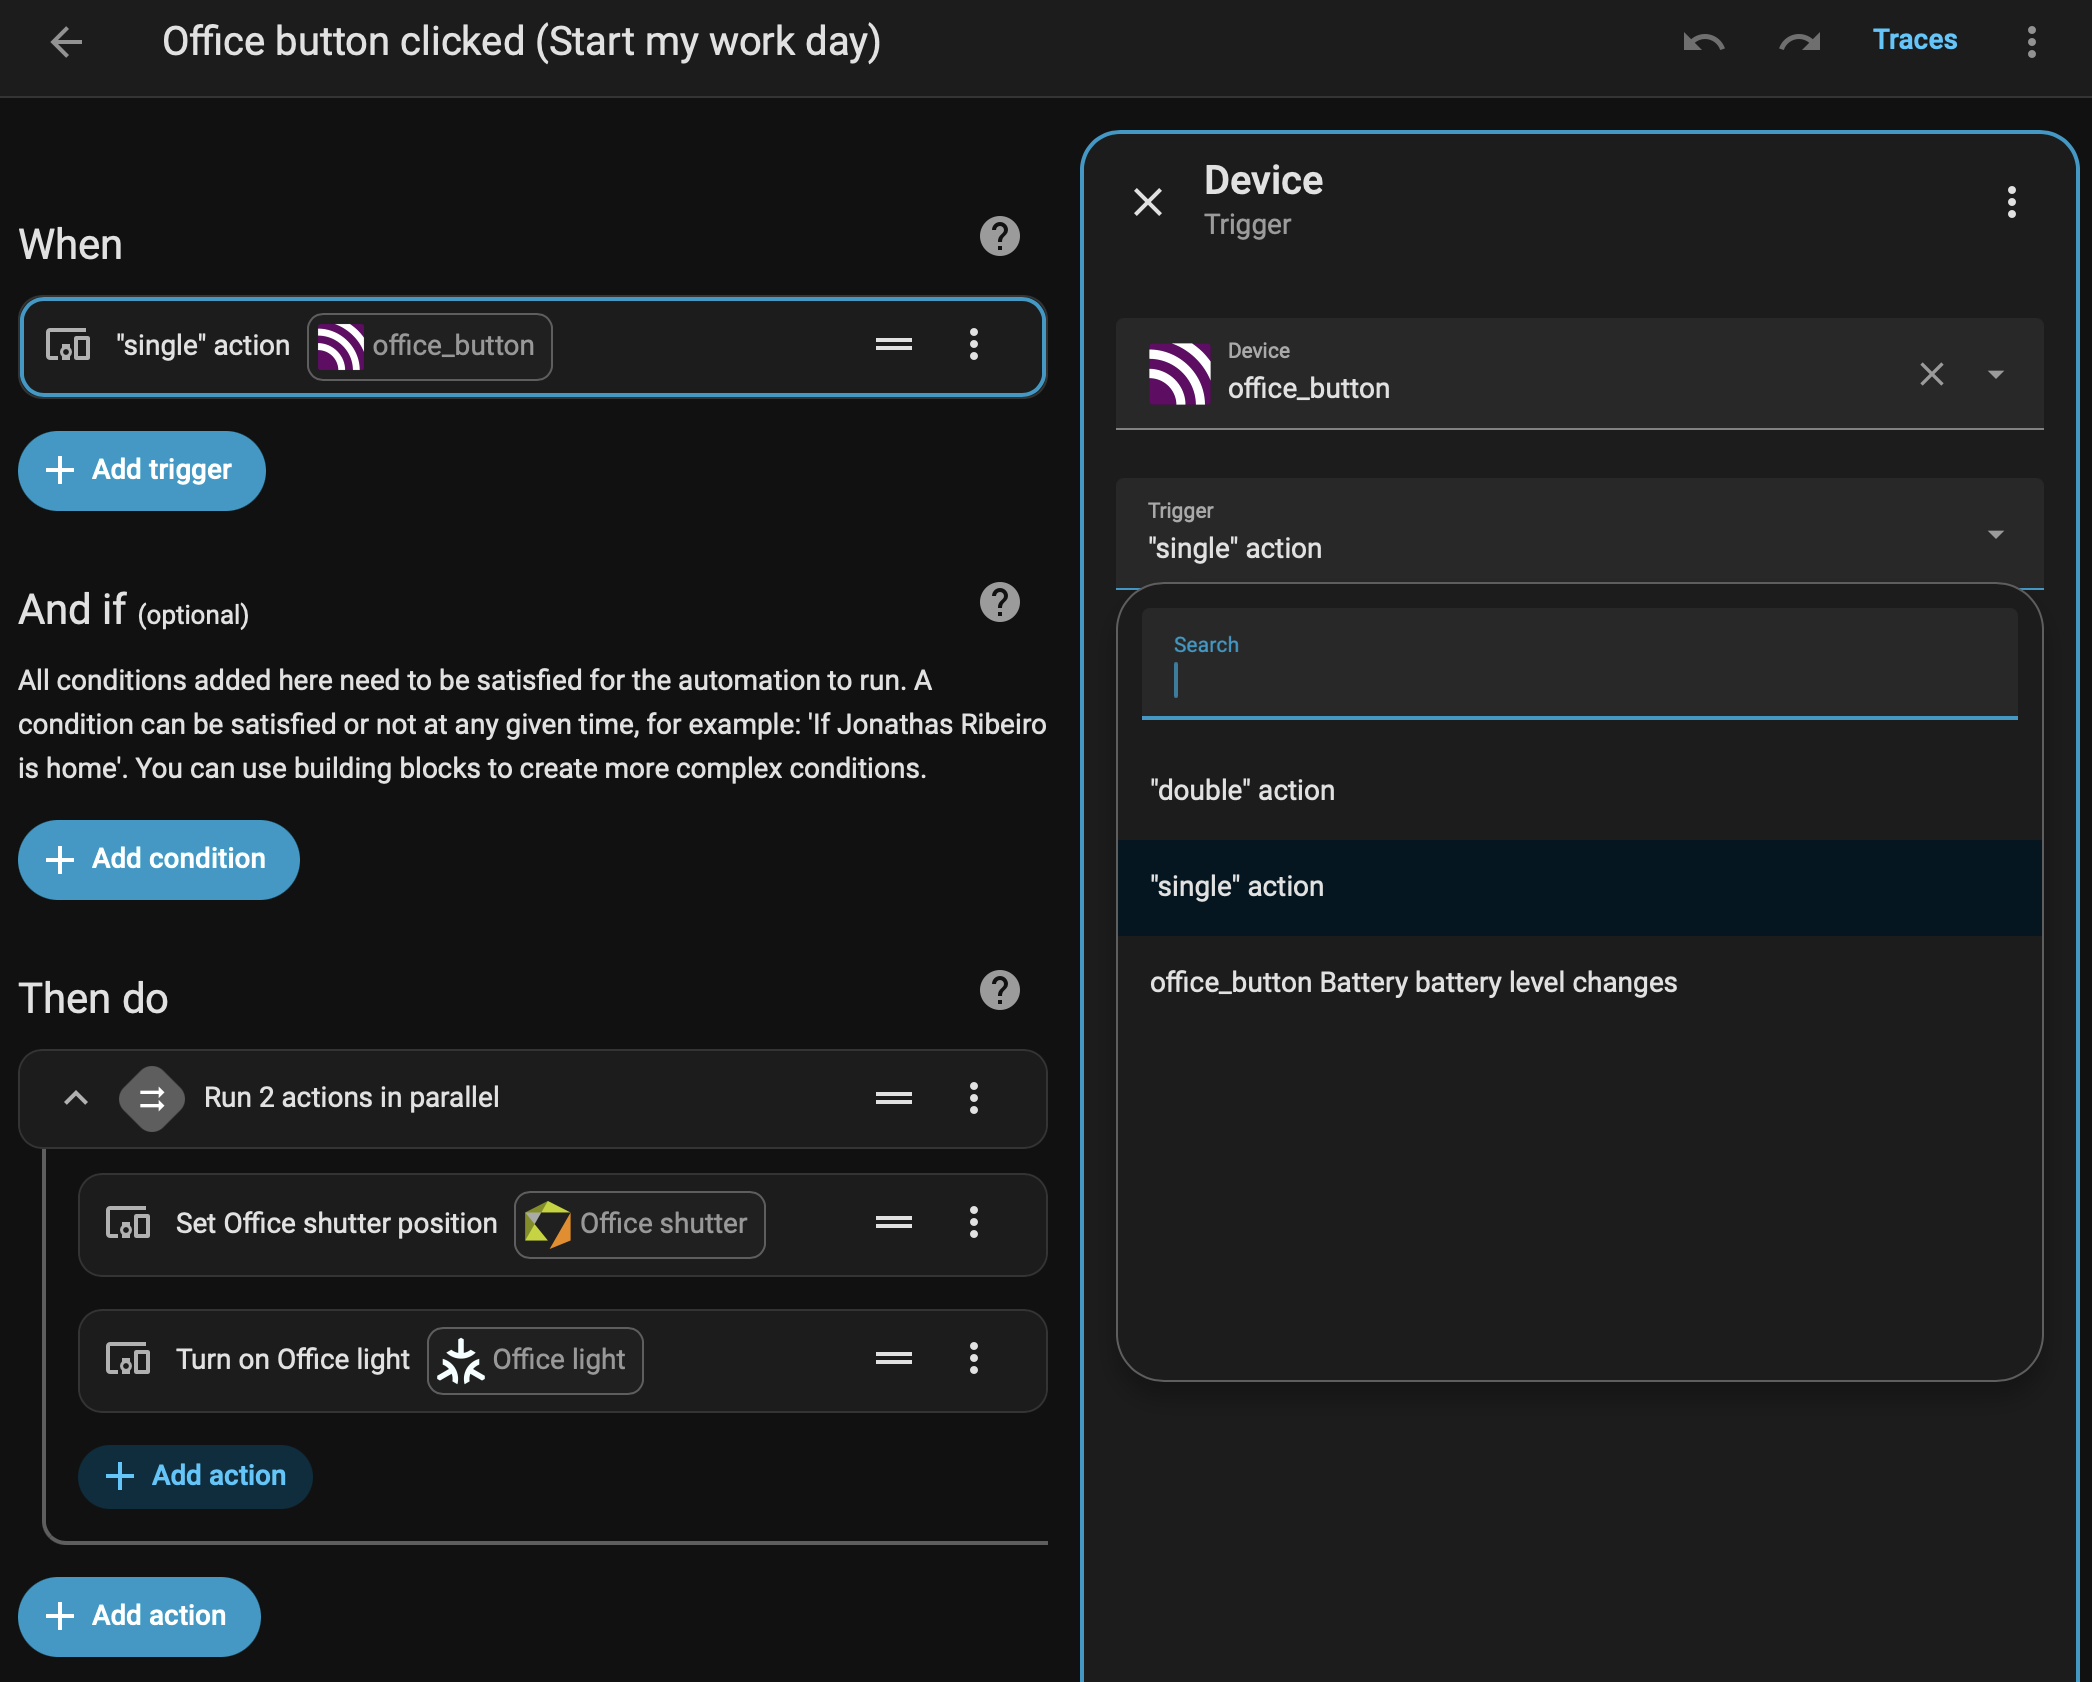Screen dimensions: 2092x1682
Task: Click the parallel execution icon on Run 2 actions
Action: tap(151, 1099)
